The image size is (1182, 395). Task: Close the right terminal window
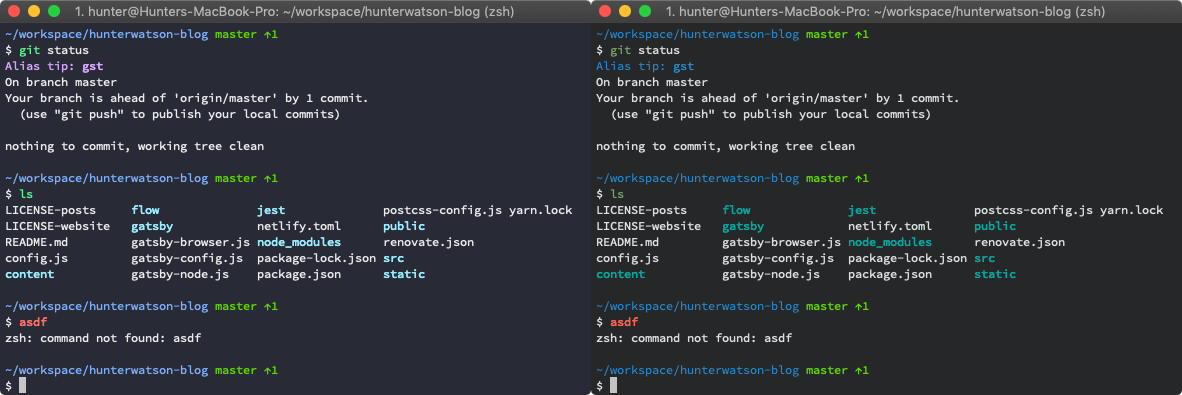pyautogui.click(x=604, y=11)
